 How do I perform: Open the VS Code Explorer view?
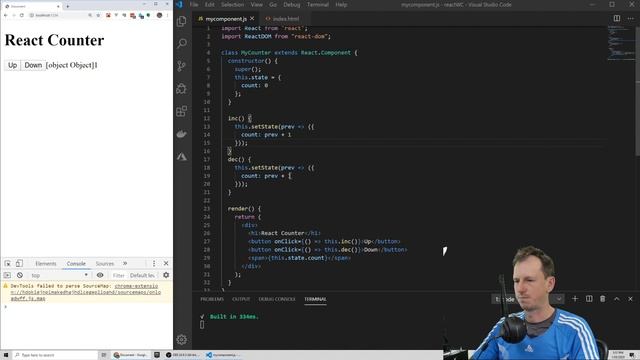click(x=182, y=21)
